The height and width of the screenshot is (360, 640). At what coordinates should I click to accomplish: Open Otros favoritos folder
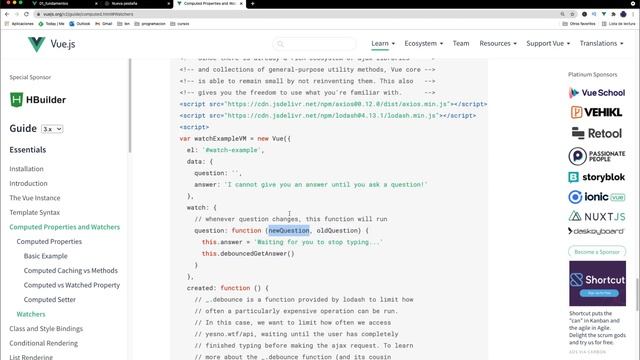click(579, 24)
